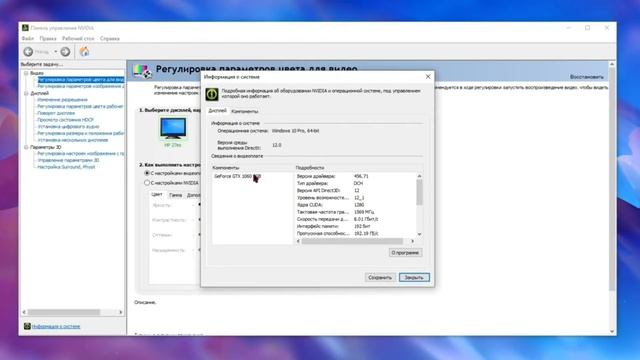This screenshot has height=360, width=640.
Task: Click the NVIDIA logo in the title bar
Action: pos(25,28)
